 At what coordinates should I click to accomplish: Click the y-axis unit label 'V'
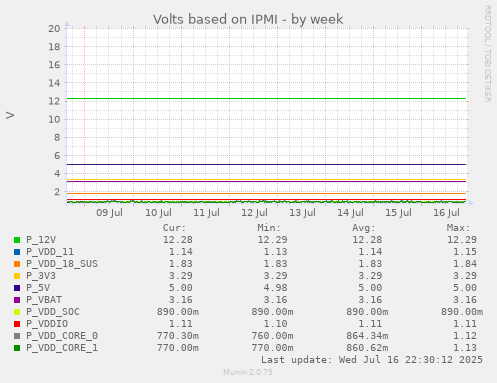tap(10, 115)
